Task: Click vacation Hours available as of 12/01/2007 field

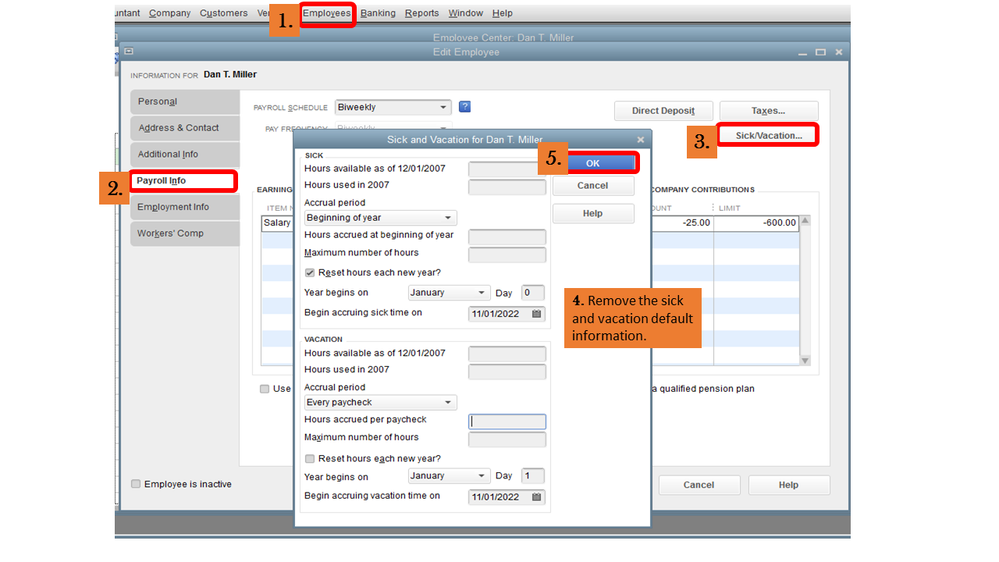Action: coord(507,354)
